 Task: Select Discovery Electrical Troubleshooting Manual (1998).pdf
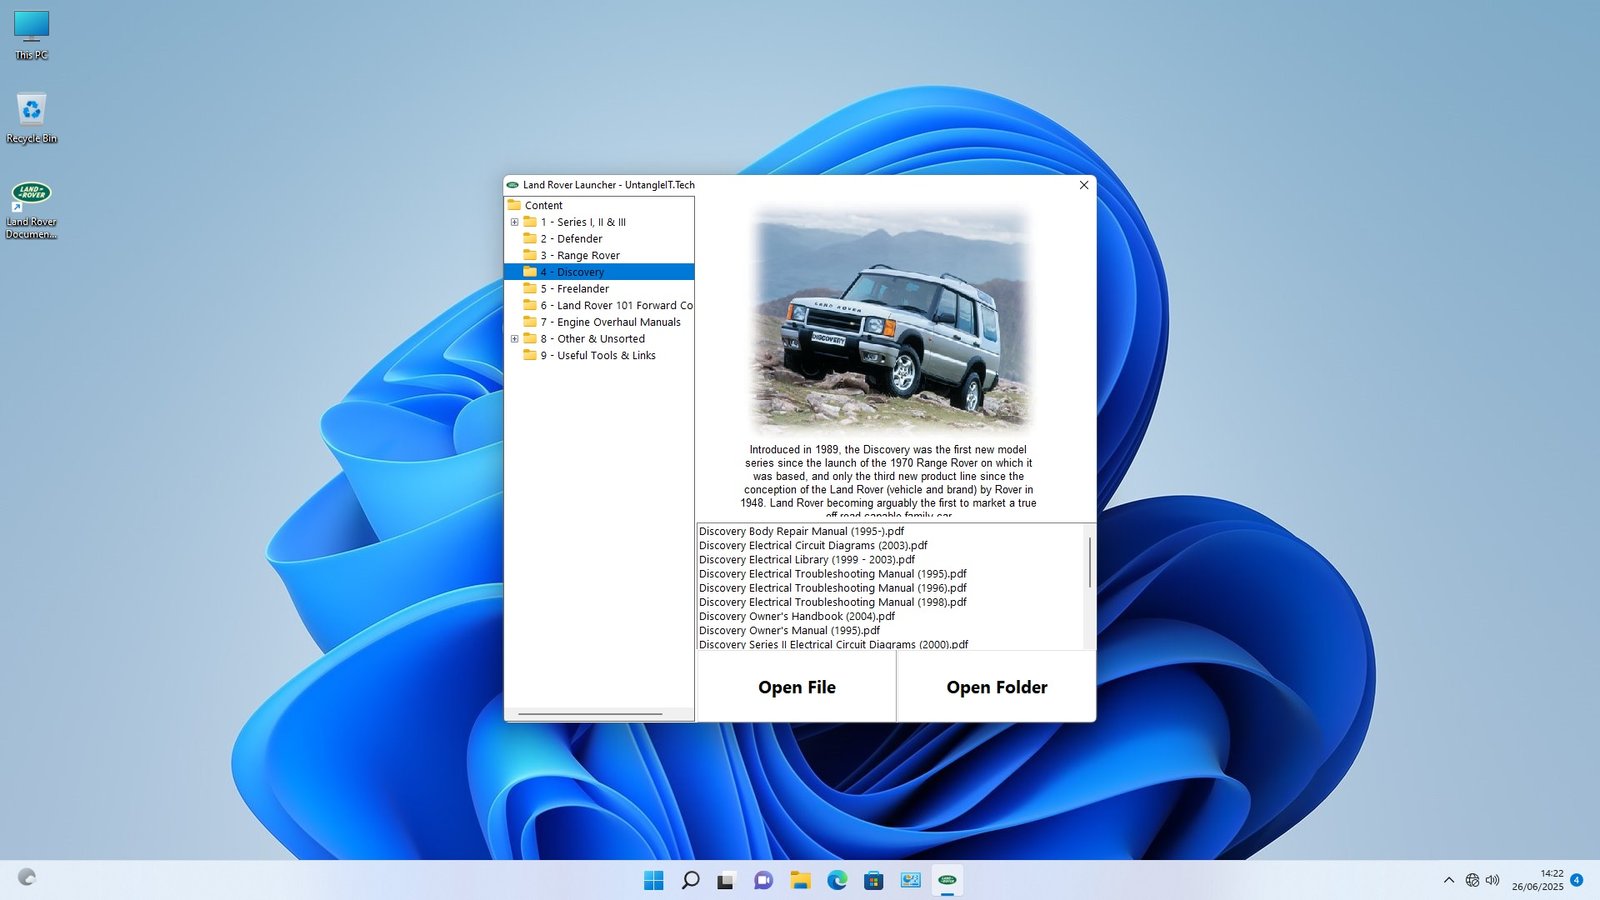(832, 602)
